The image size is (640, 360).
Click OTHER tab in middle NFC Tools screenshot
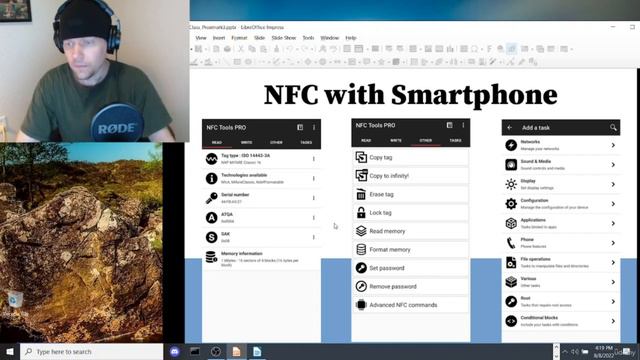pyautogui.click(x=426, y=140)
